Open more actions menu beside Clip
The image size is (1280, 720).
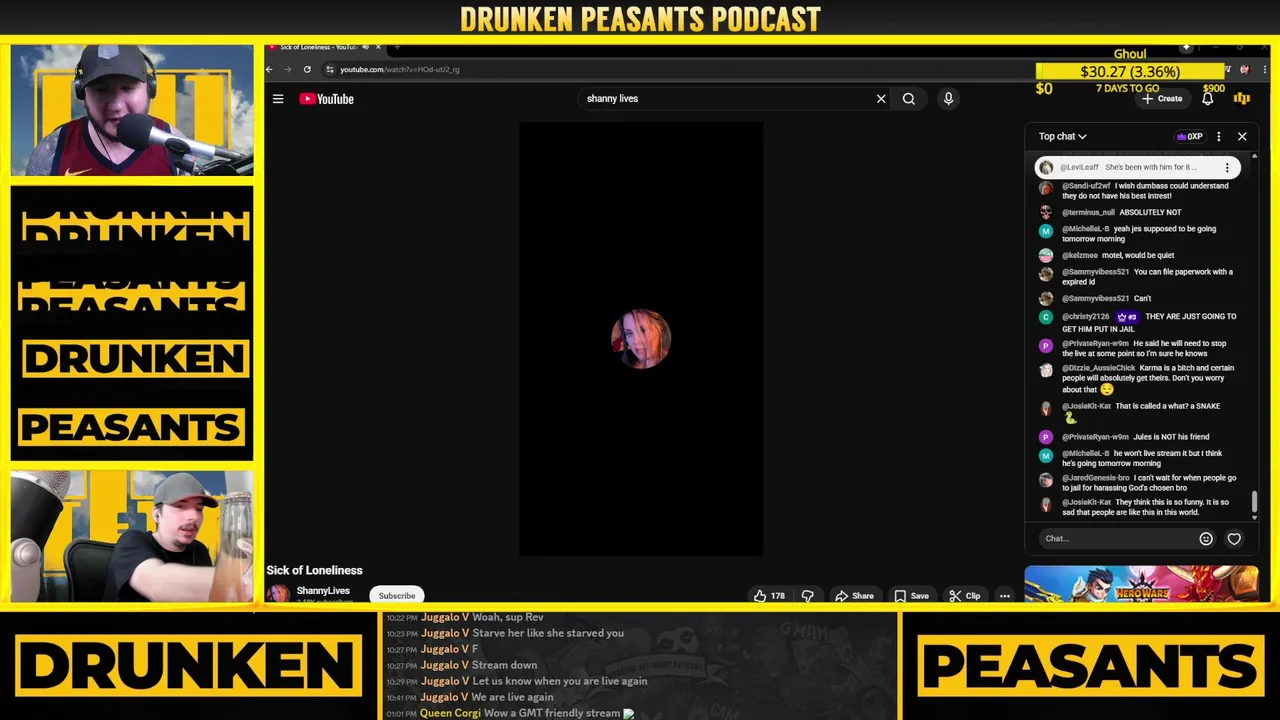(1005, 596)
